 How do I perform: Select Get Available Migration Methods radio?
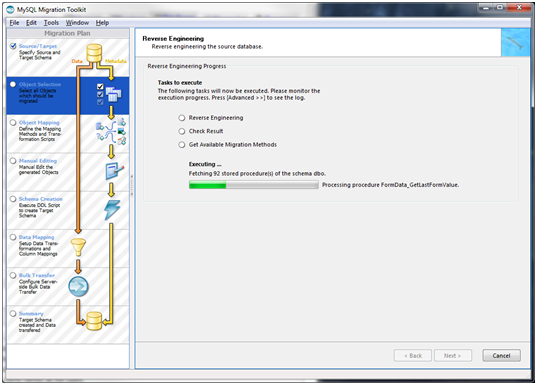[182, 145]
